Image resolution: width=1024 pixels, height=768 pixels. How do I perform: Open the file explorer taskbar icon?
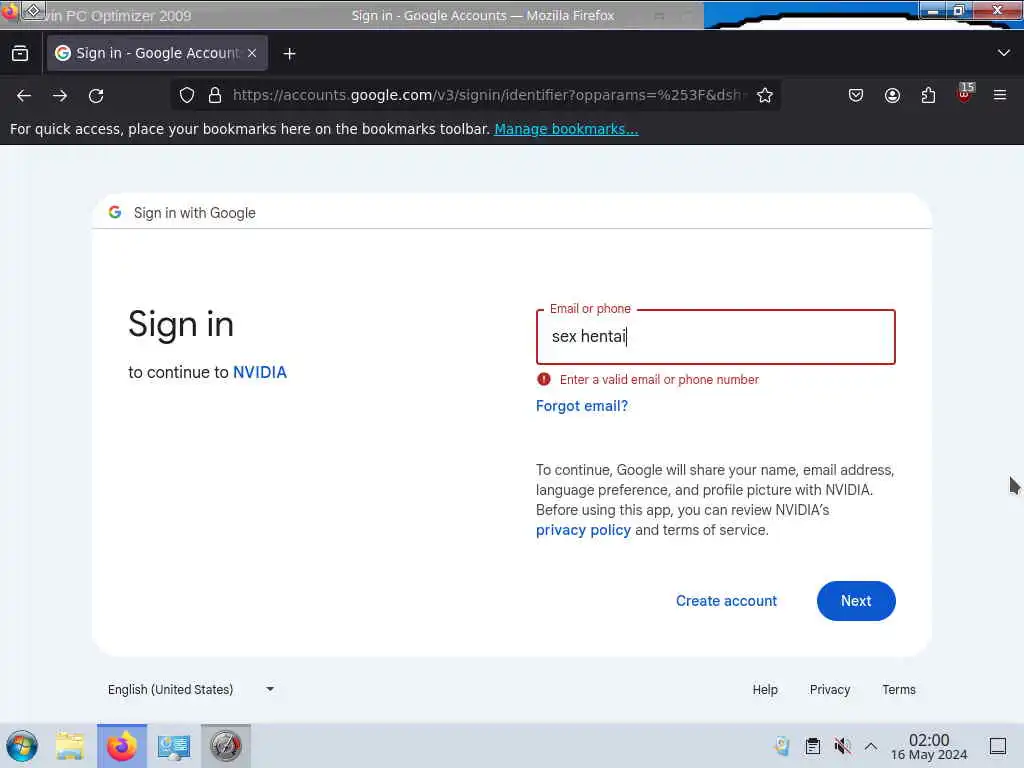(x=70, y=746)
